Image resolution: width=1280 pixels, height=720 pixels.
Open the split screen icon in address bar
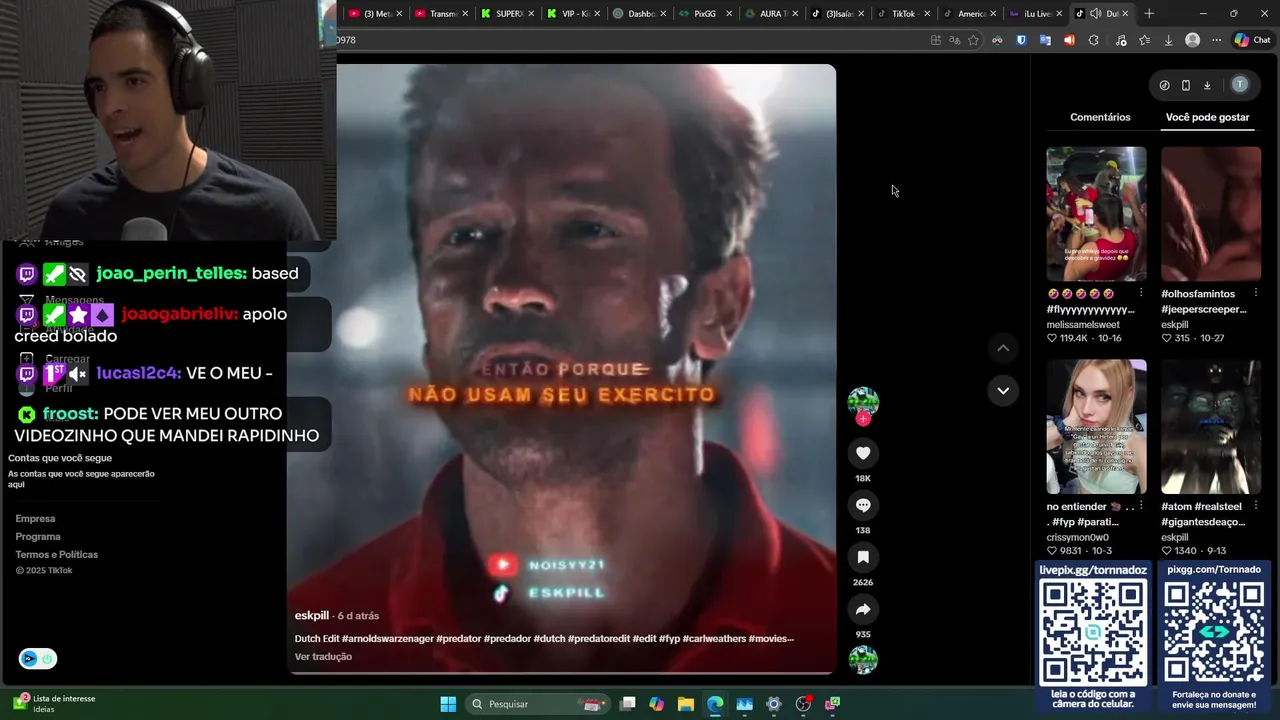point(935,40)
